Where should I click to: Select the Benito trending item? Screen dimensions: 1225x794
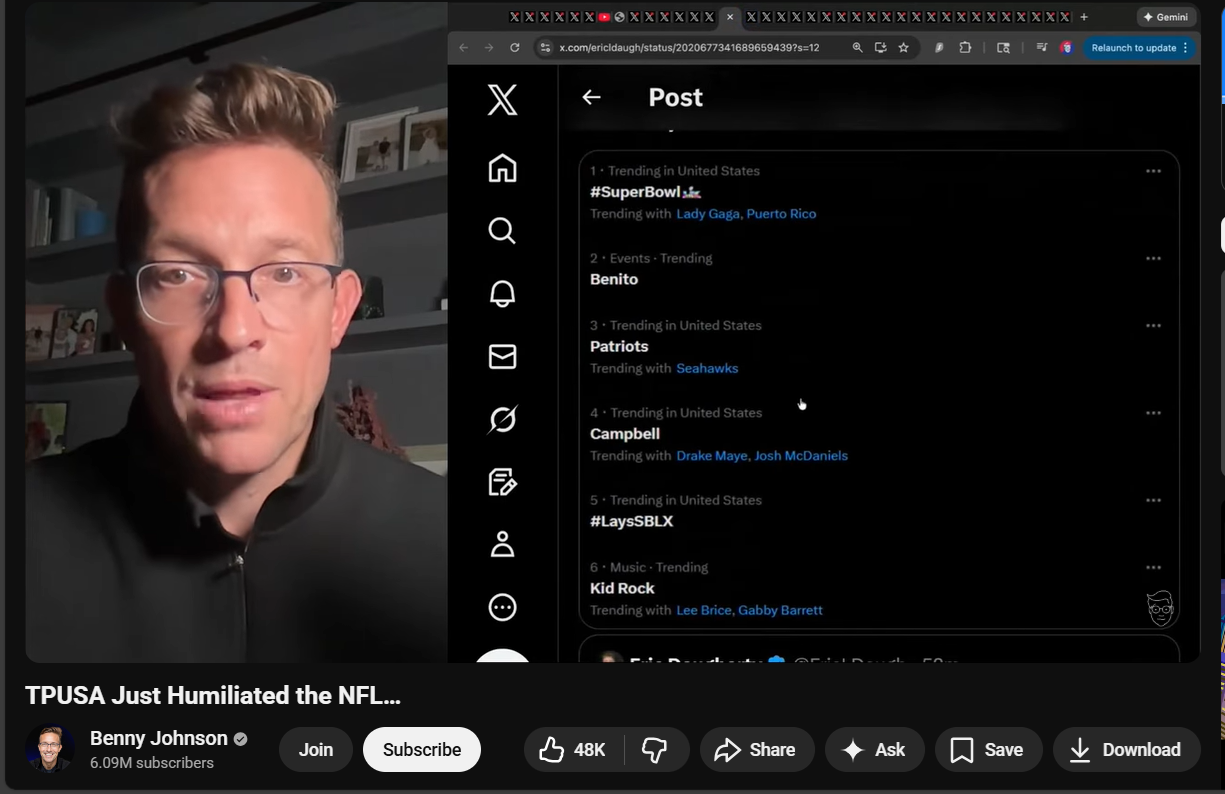click(614, 279)
